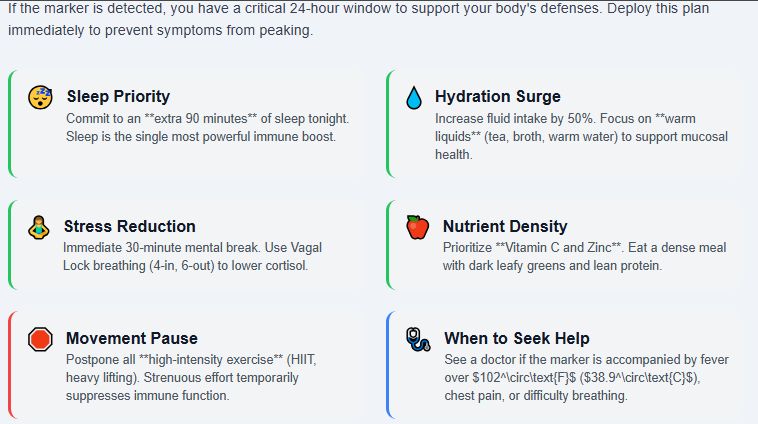Image resolution: width=758 pixels, height=424 pixels.
Task: Click the meditating person icon
Action: (x=38, y=227)
